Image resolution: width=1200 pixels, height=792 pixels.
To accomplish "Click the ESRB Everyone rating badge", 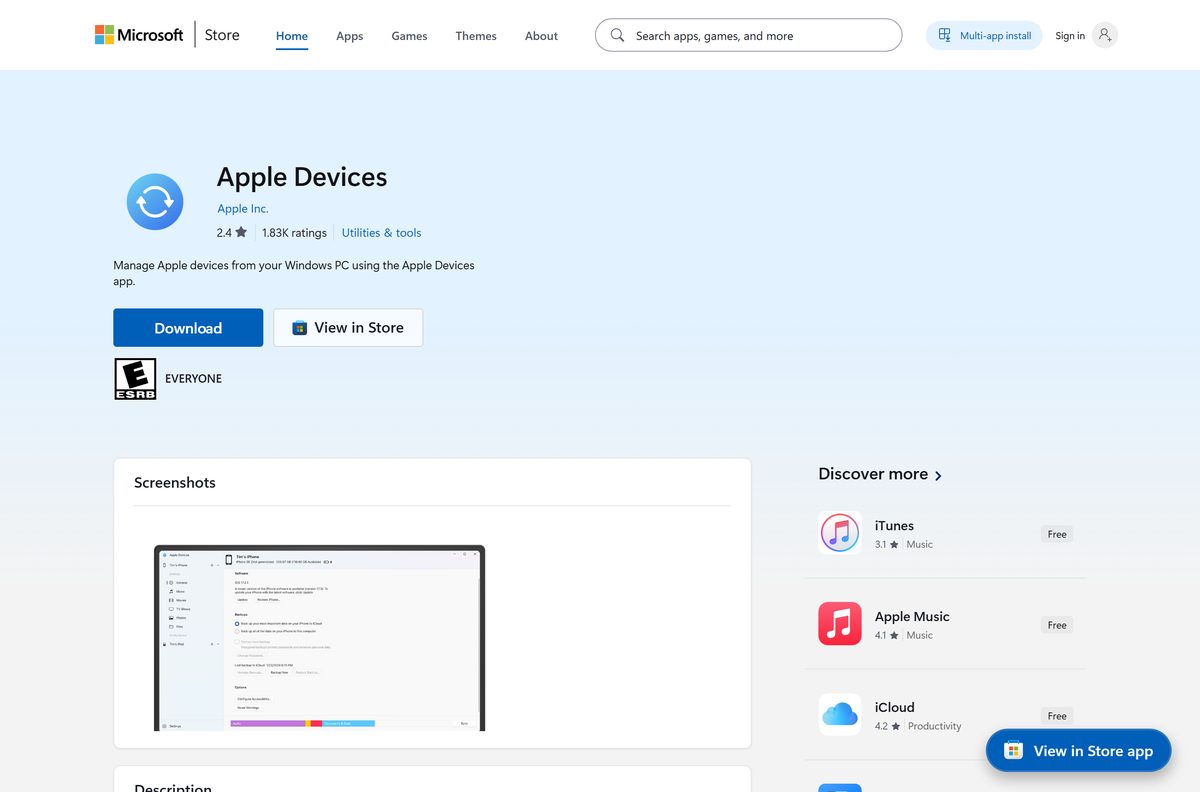I will click(x=135, y=379).
